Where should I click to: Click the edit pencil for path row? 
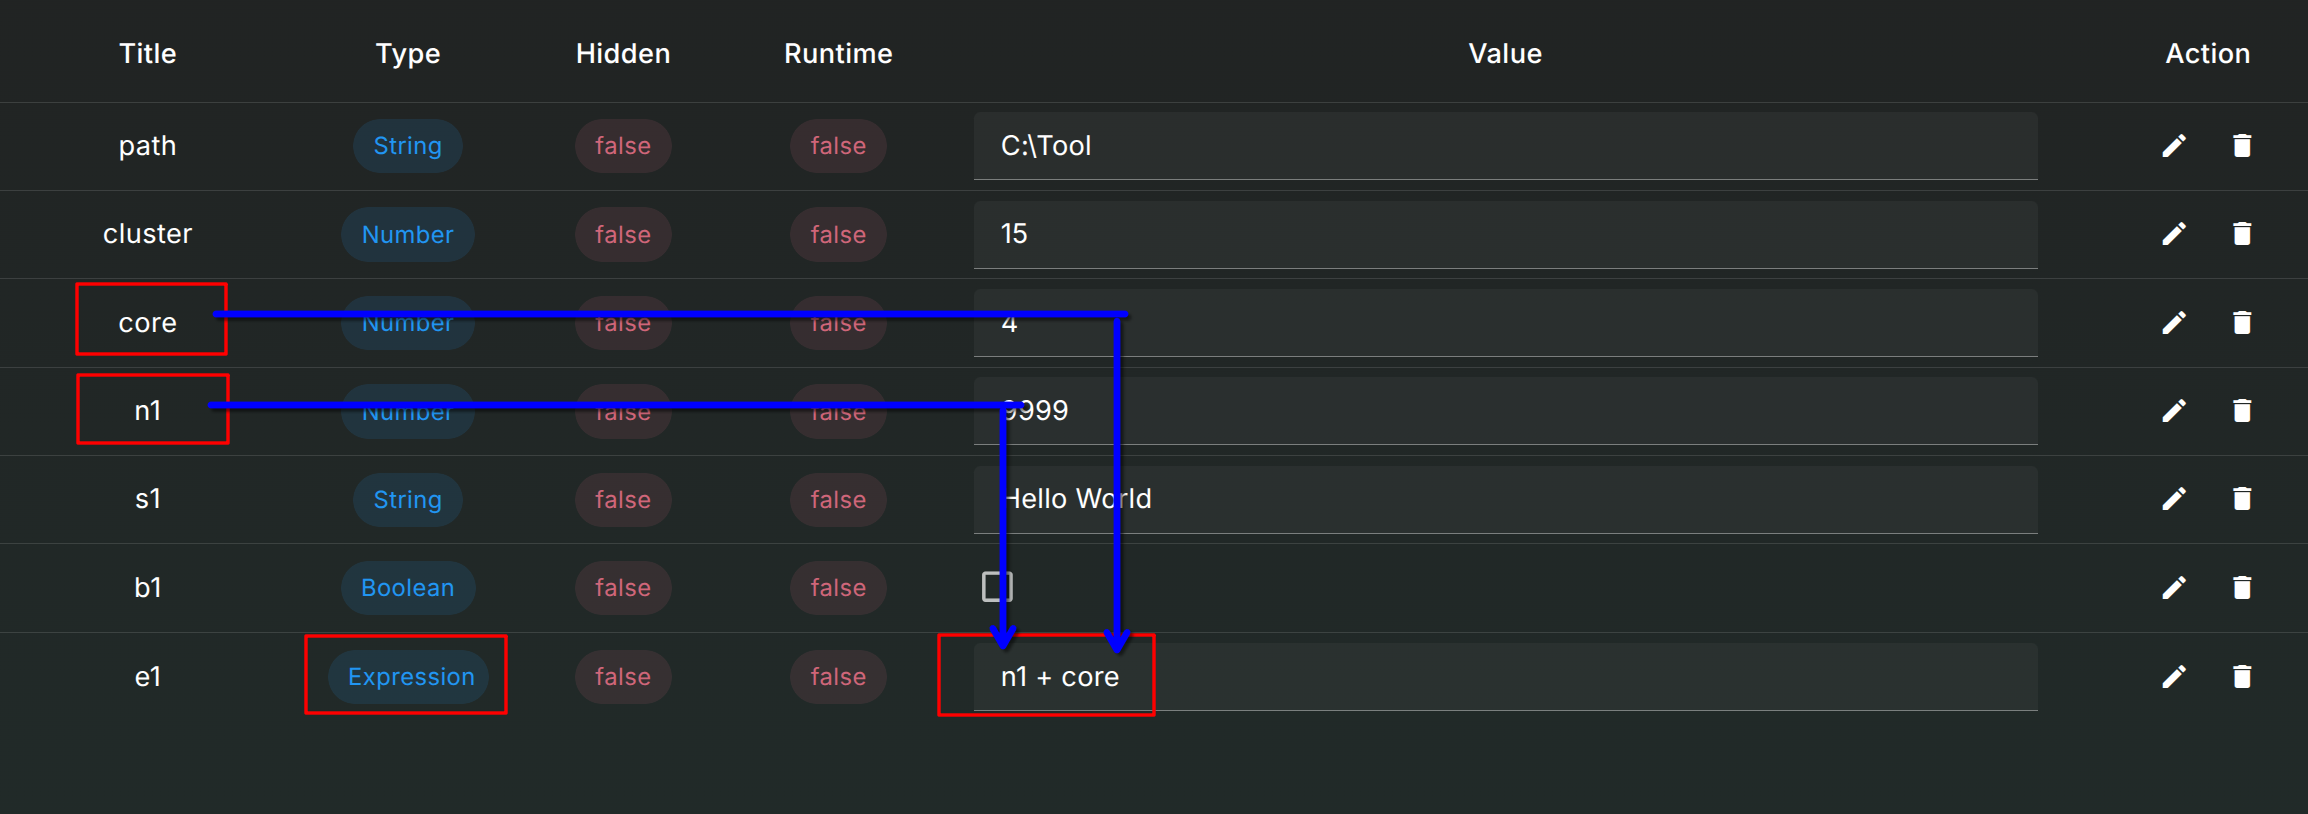tap(2173, 146)
